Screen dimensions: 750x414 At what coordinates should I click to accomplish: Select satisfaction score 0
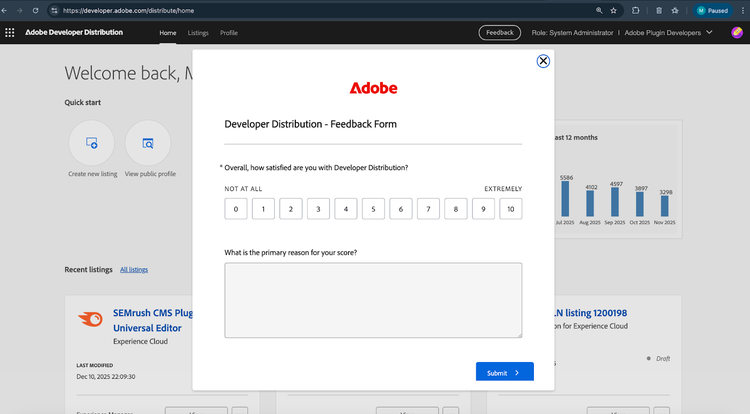[236, 209]
